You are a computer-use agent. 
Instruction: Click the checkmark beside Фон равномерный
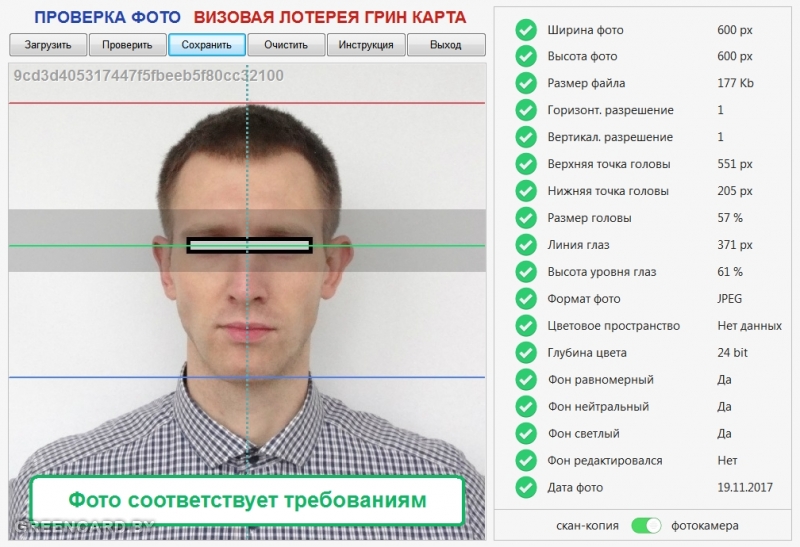point(526,380)
